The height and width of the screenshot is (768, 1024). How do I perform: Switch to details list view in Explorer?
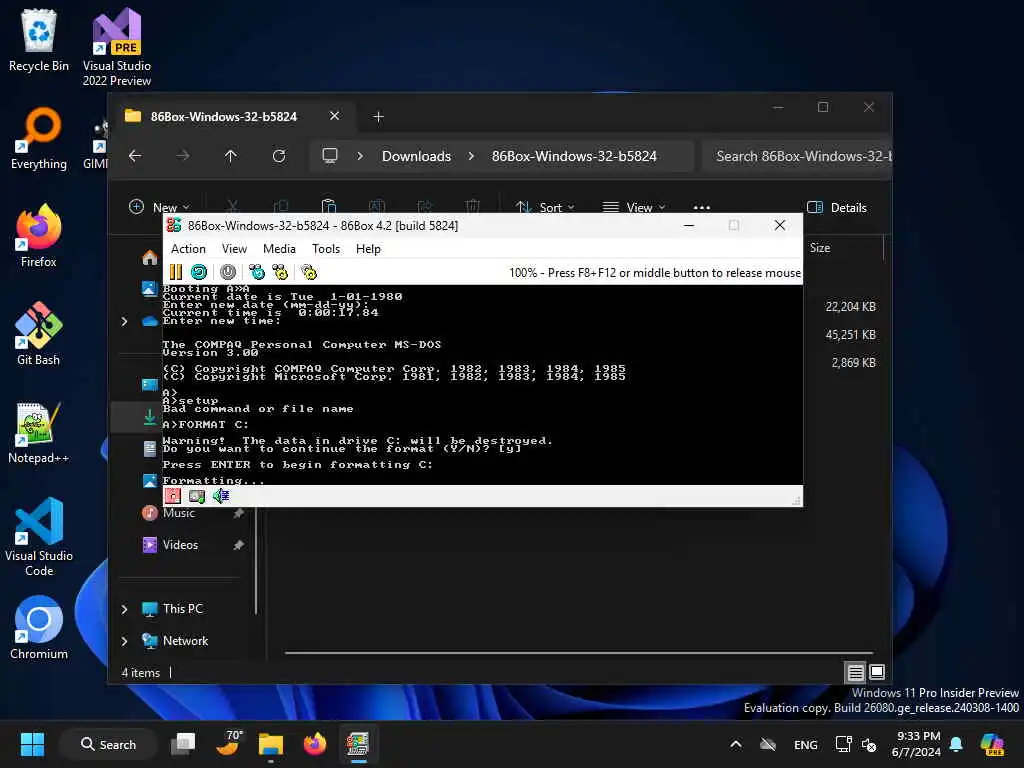[x=856, y=672]
